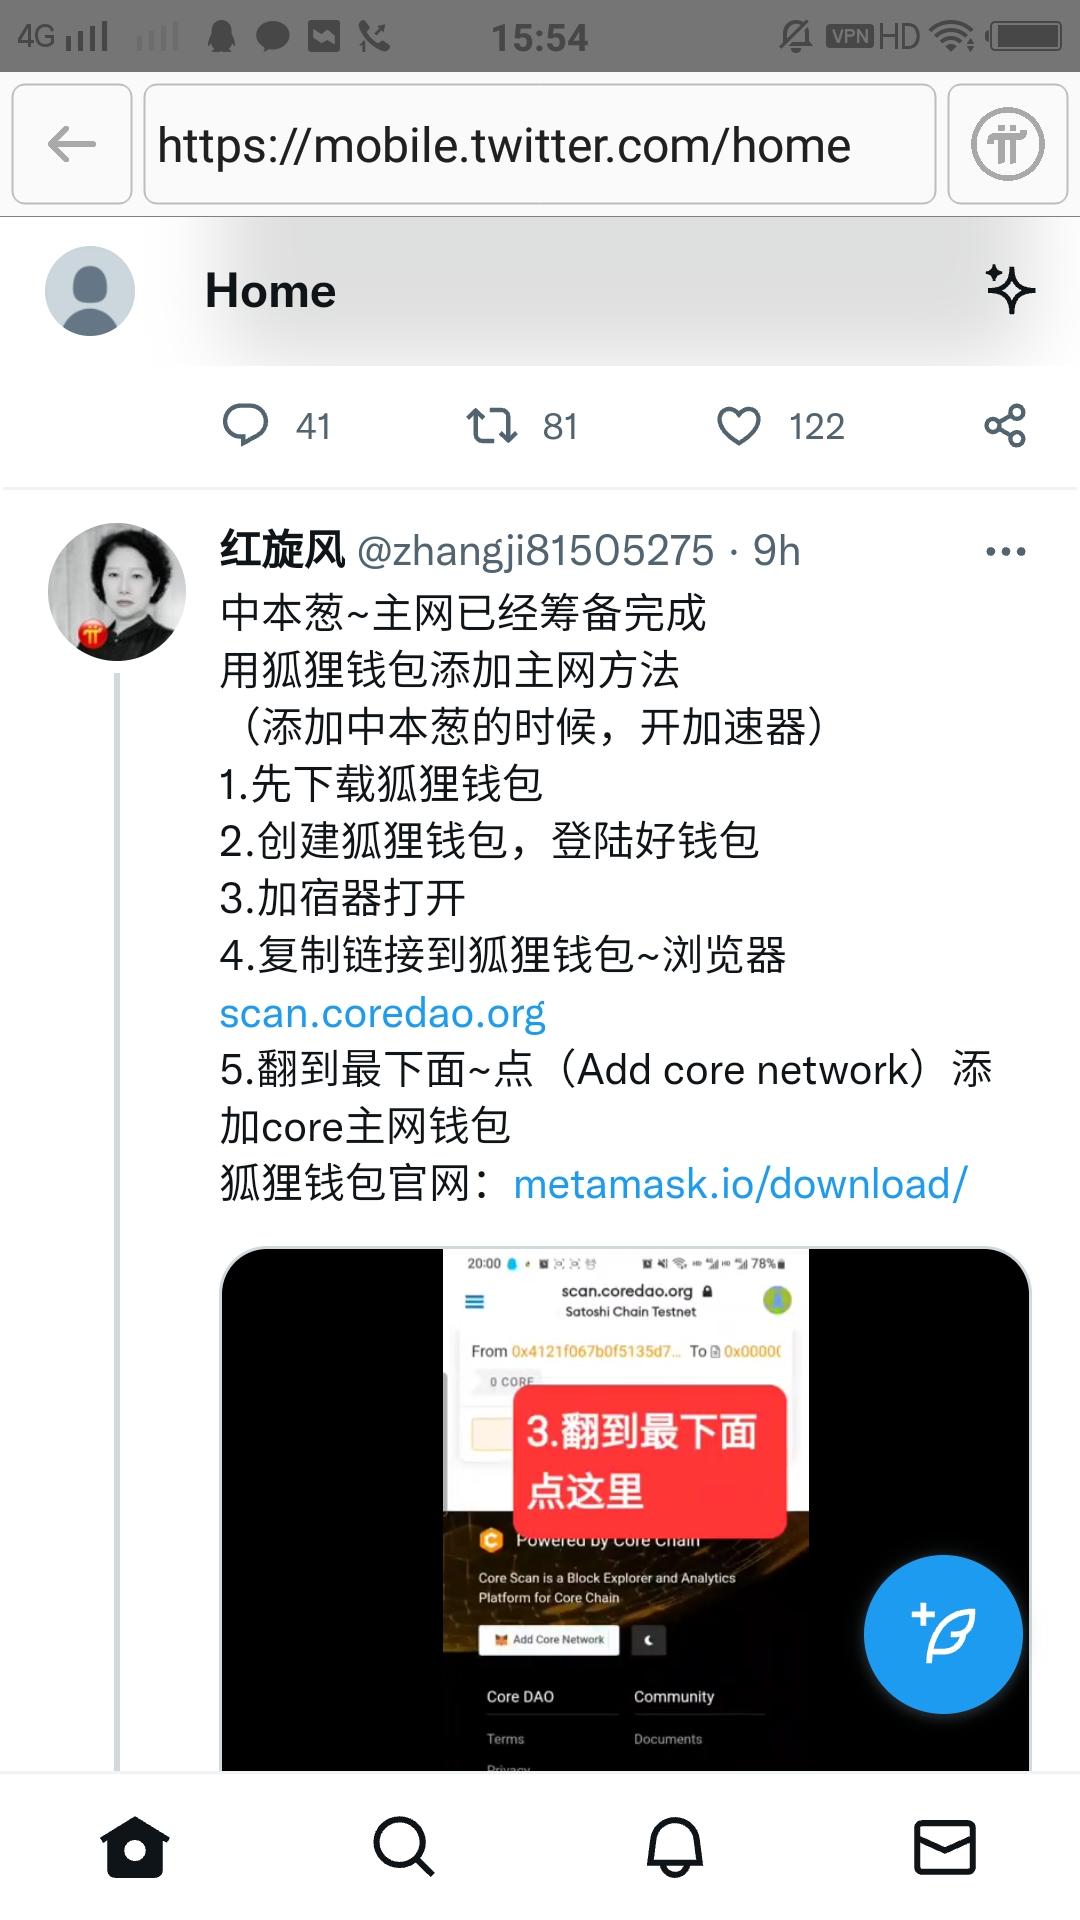Viewport: 1080px width, 1920px height.
Task: Open the @zhangji81505275 username handle
Action: pyautogui.click(x=535, y=551)
